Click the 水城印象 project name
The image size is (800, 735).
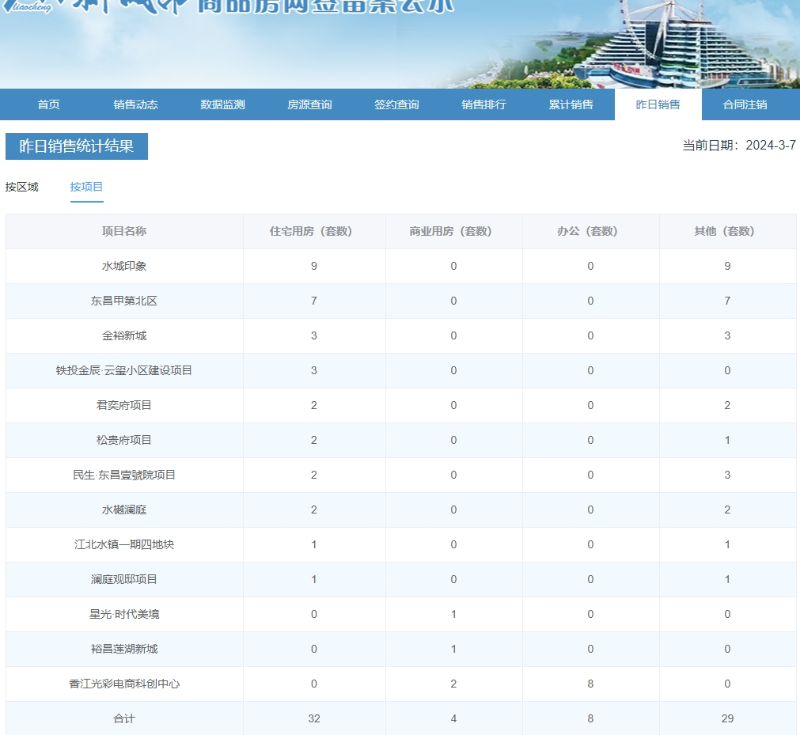pyautogui.click(x=124, y=266)
